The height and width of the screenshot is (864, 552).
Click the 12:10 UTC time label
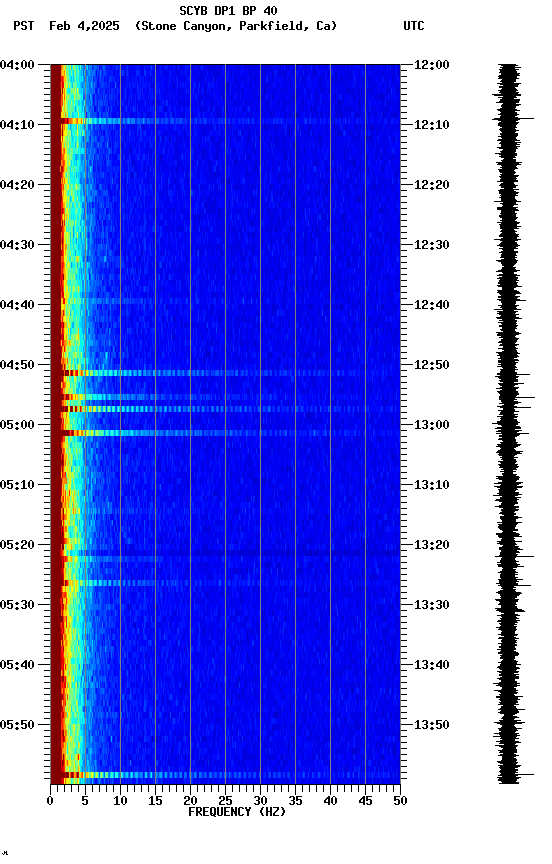click(431, 125)
